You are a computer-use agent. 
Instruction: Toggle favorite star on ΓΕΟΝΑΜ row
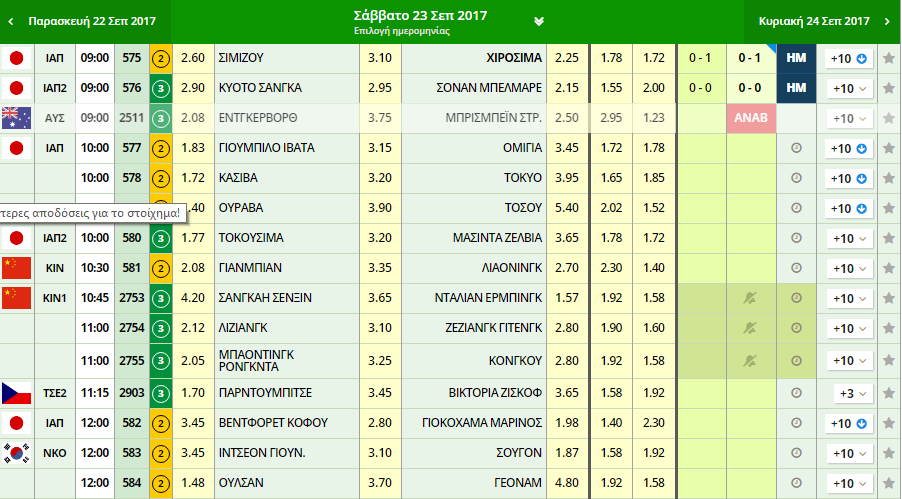point(888,484)
